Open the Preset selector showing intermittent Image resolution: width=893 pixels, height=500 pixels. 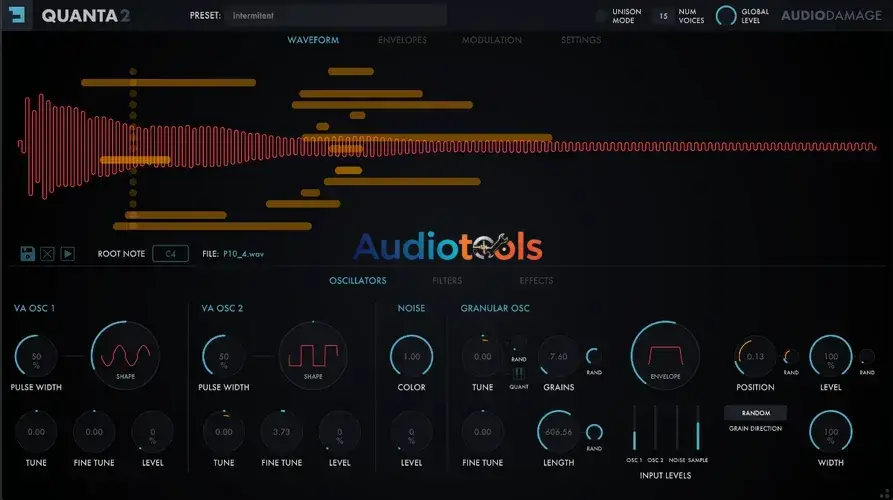point(335,16)
